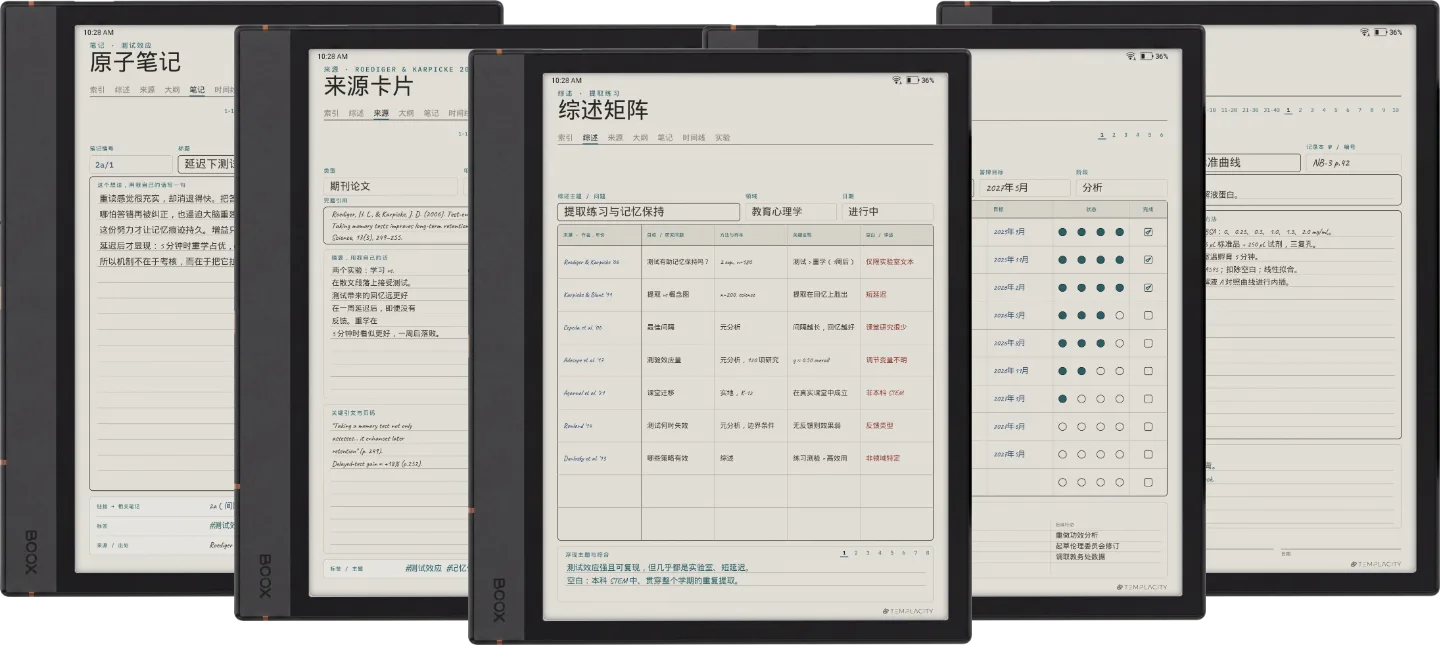The height and width of the screenshot is (646, 1440).
Task: Click the BOOX logo on the 综述矩阵 device bezel
Action: (x=499, y=600)
